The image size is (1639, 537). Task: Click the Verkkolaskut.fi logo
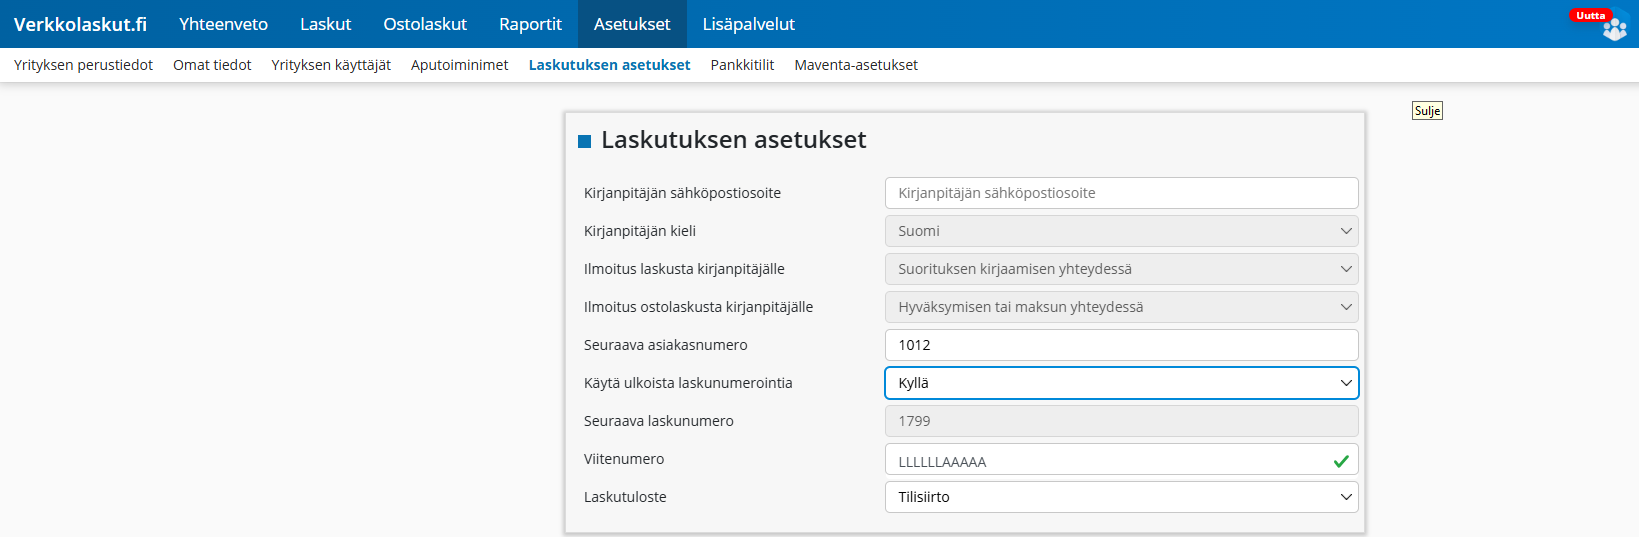(80, 24)
